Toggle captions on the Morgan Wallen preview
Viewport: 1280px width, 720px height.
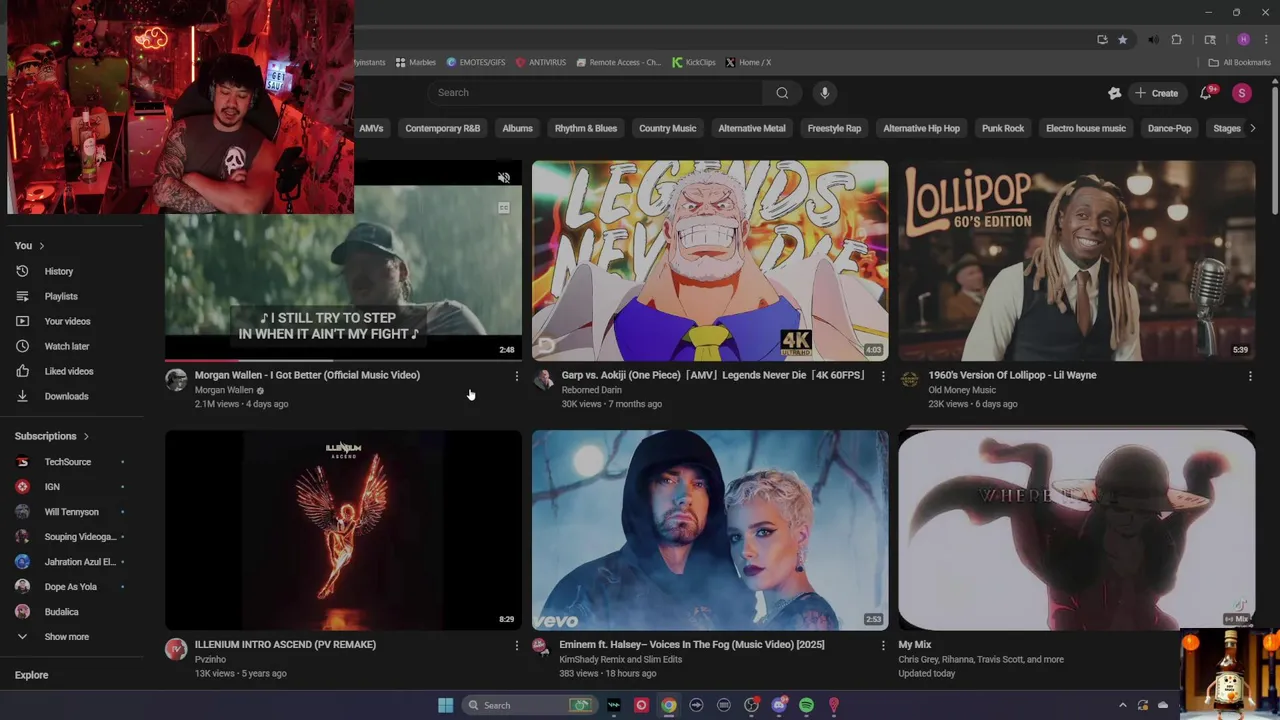pos(504,208)
